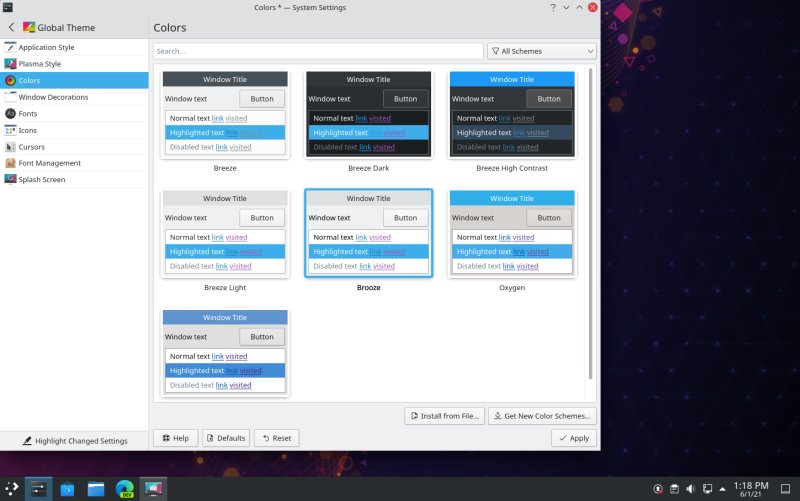
Task: Select the Breeze Dark color scheme
Action: (x=368, y=114)
